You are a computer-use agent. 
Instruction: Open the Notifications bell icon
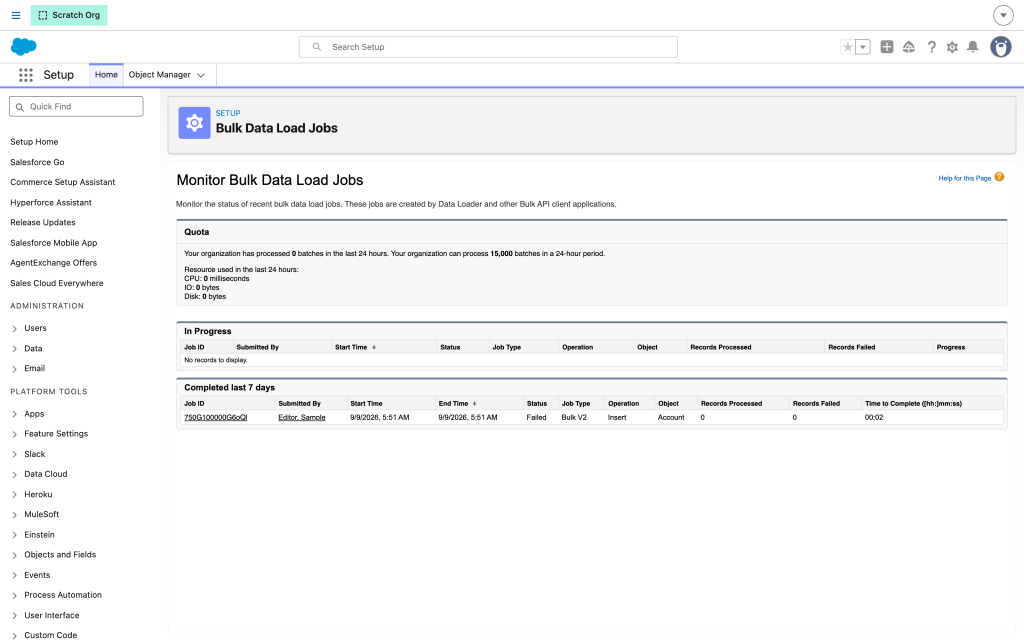(x=972, y=47)
